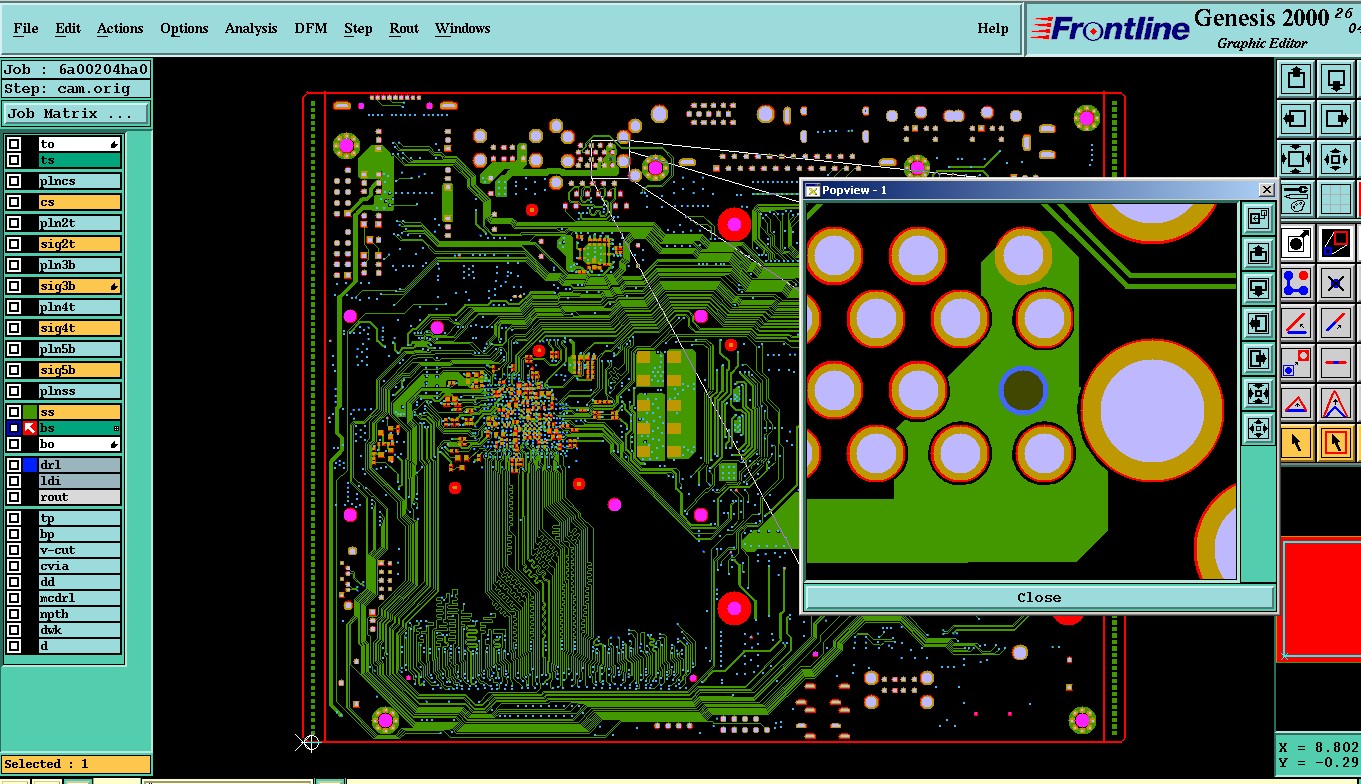Toggle the checkbox for layer pln4t

14,307
